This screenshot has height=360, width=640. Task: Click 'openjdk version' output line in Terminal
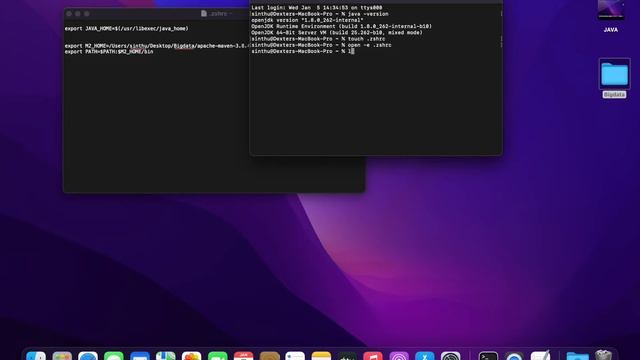coord(307,20)
